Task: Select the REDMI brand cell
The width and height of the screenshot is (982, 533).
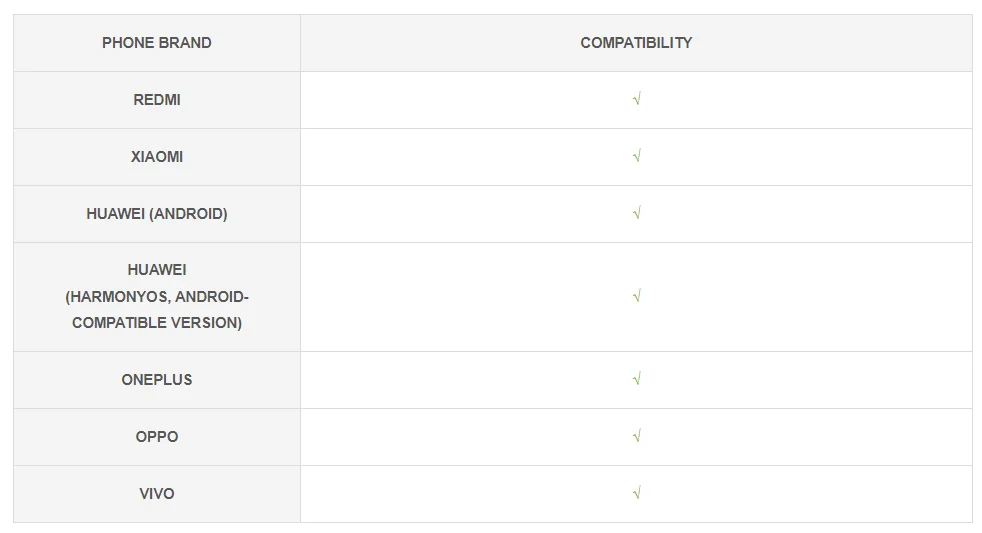Action: click(x=157, y=100)
